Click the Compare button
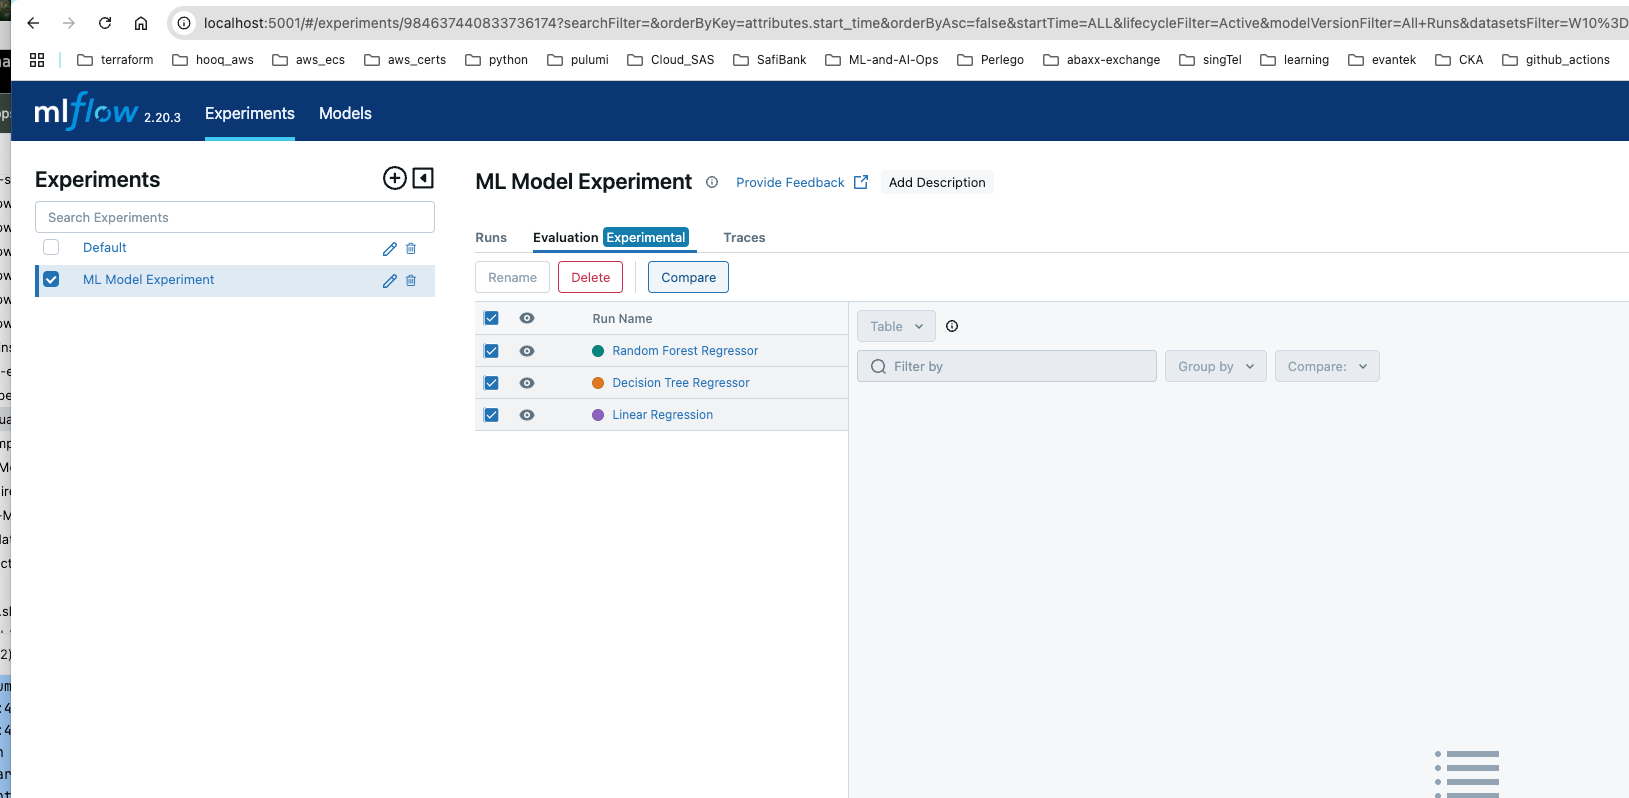The height and width of the screenshot is (798, 1629). (x=688, y=277)
